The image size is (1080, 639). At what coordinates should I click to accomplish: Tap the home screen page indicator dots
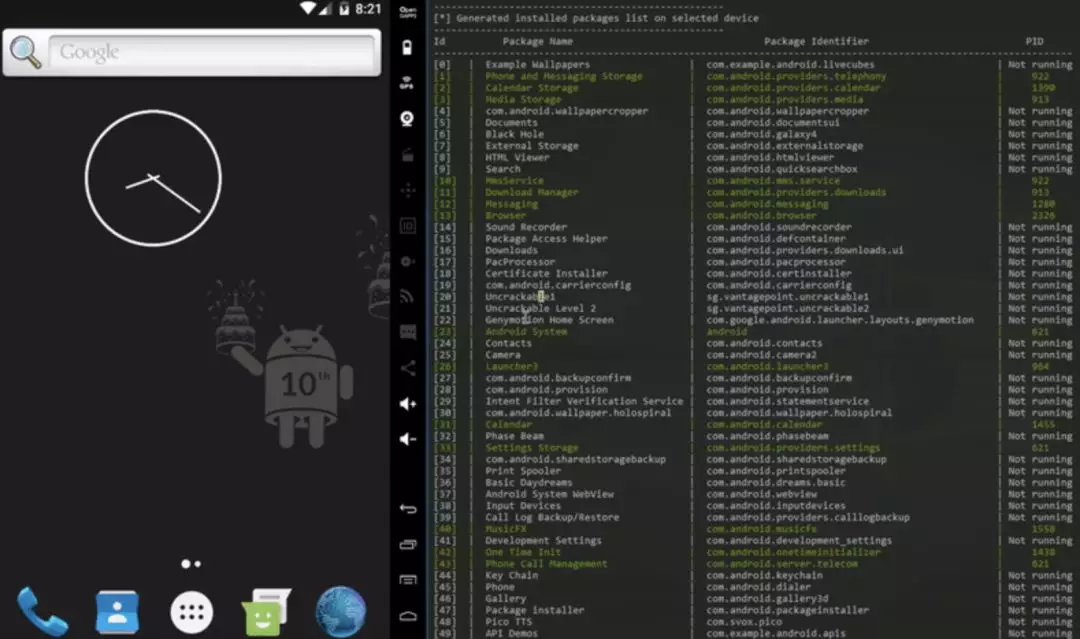point(191,564)
